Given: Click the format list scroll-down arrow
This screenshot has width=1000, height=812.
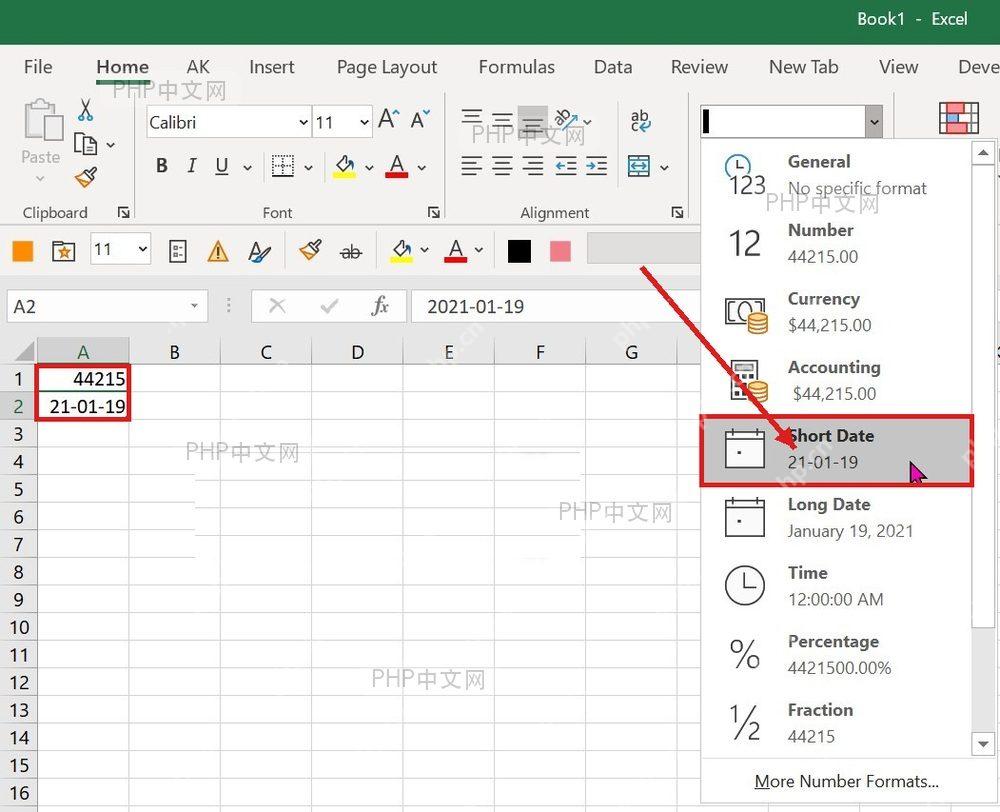Looking at the screenshot, I should [983, 744].
